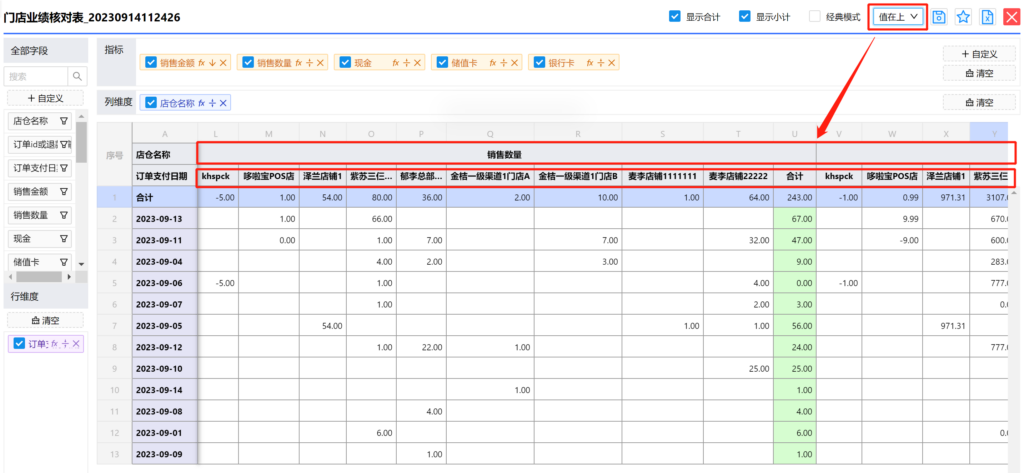
Task: Close the report with red X button
Action: tap(1012, 18)
